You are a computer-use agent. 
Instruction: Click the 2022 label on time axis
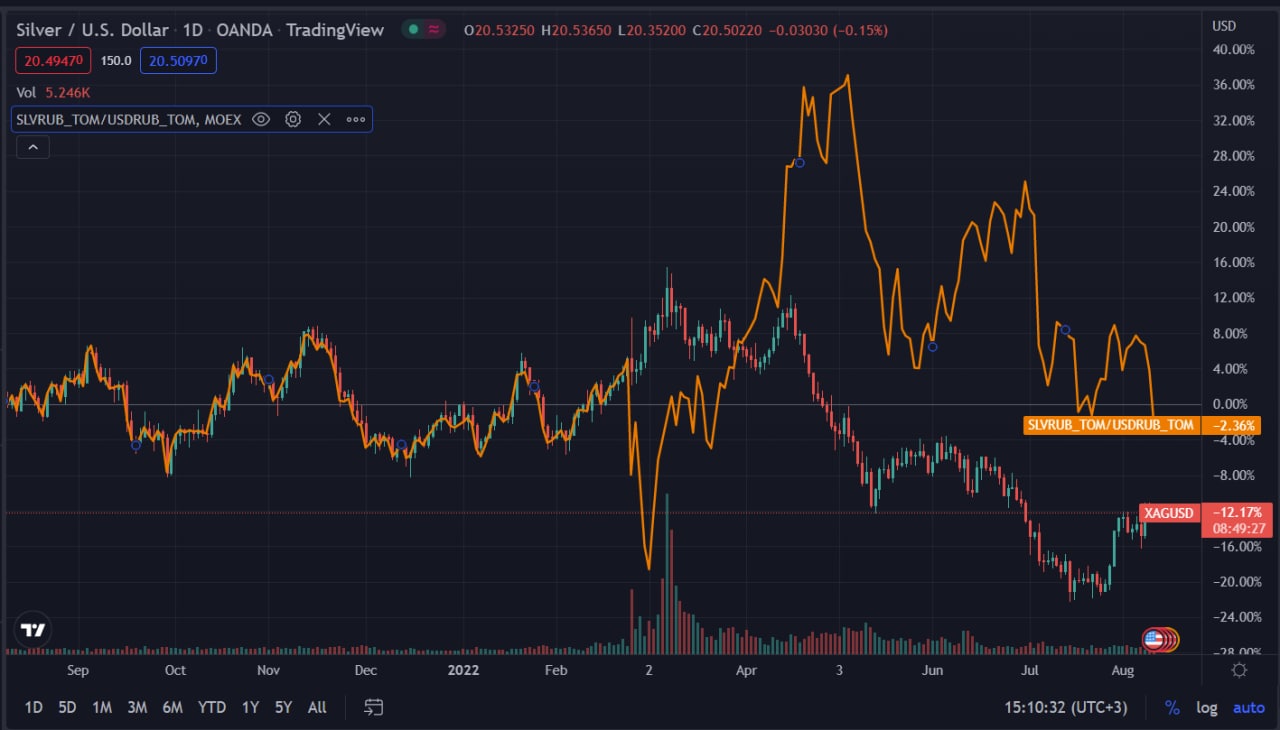click(x=462, y=670)
